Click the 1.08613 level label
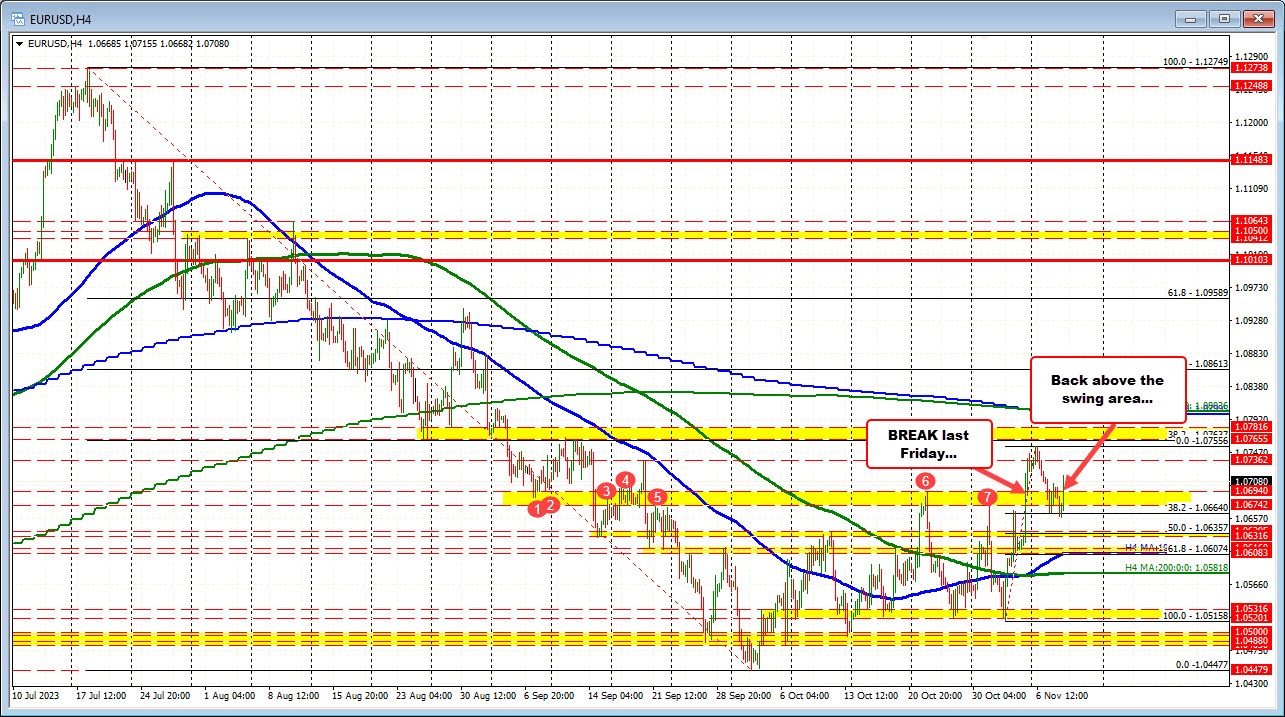This screenshot has width=1285, height=717. pyautogui.click(x=1210, y=365)
